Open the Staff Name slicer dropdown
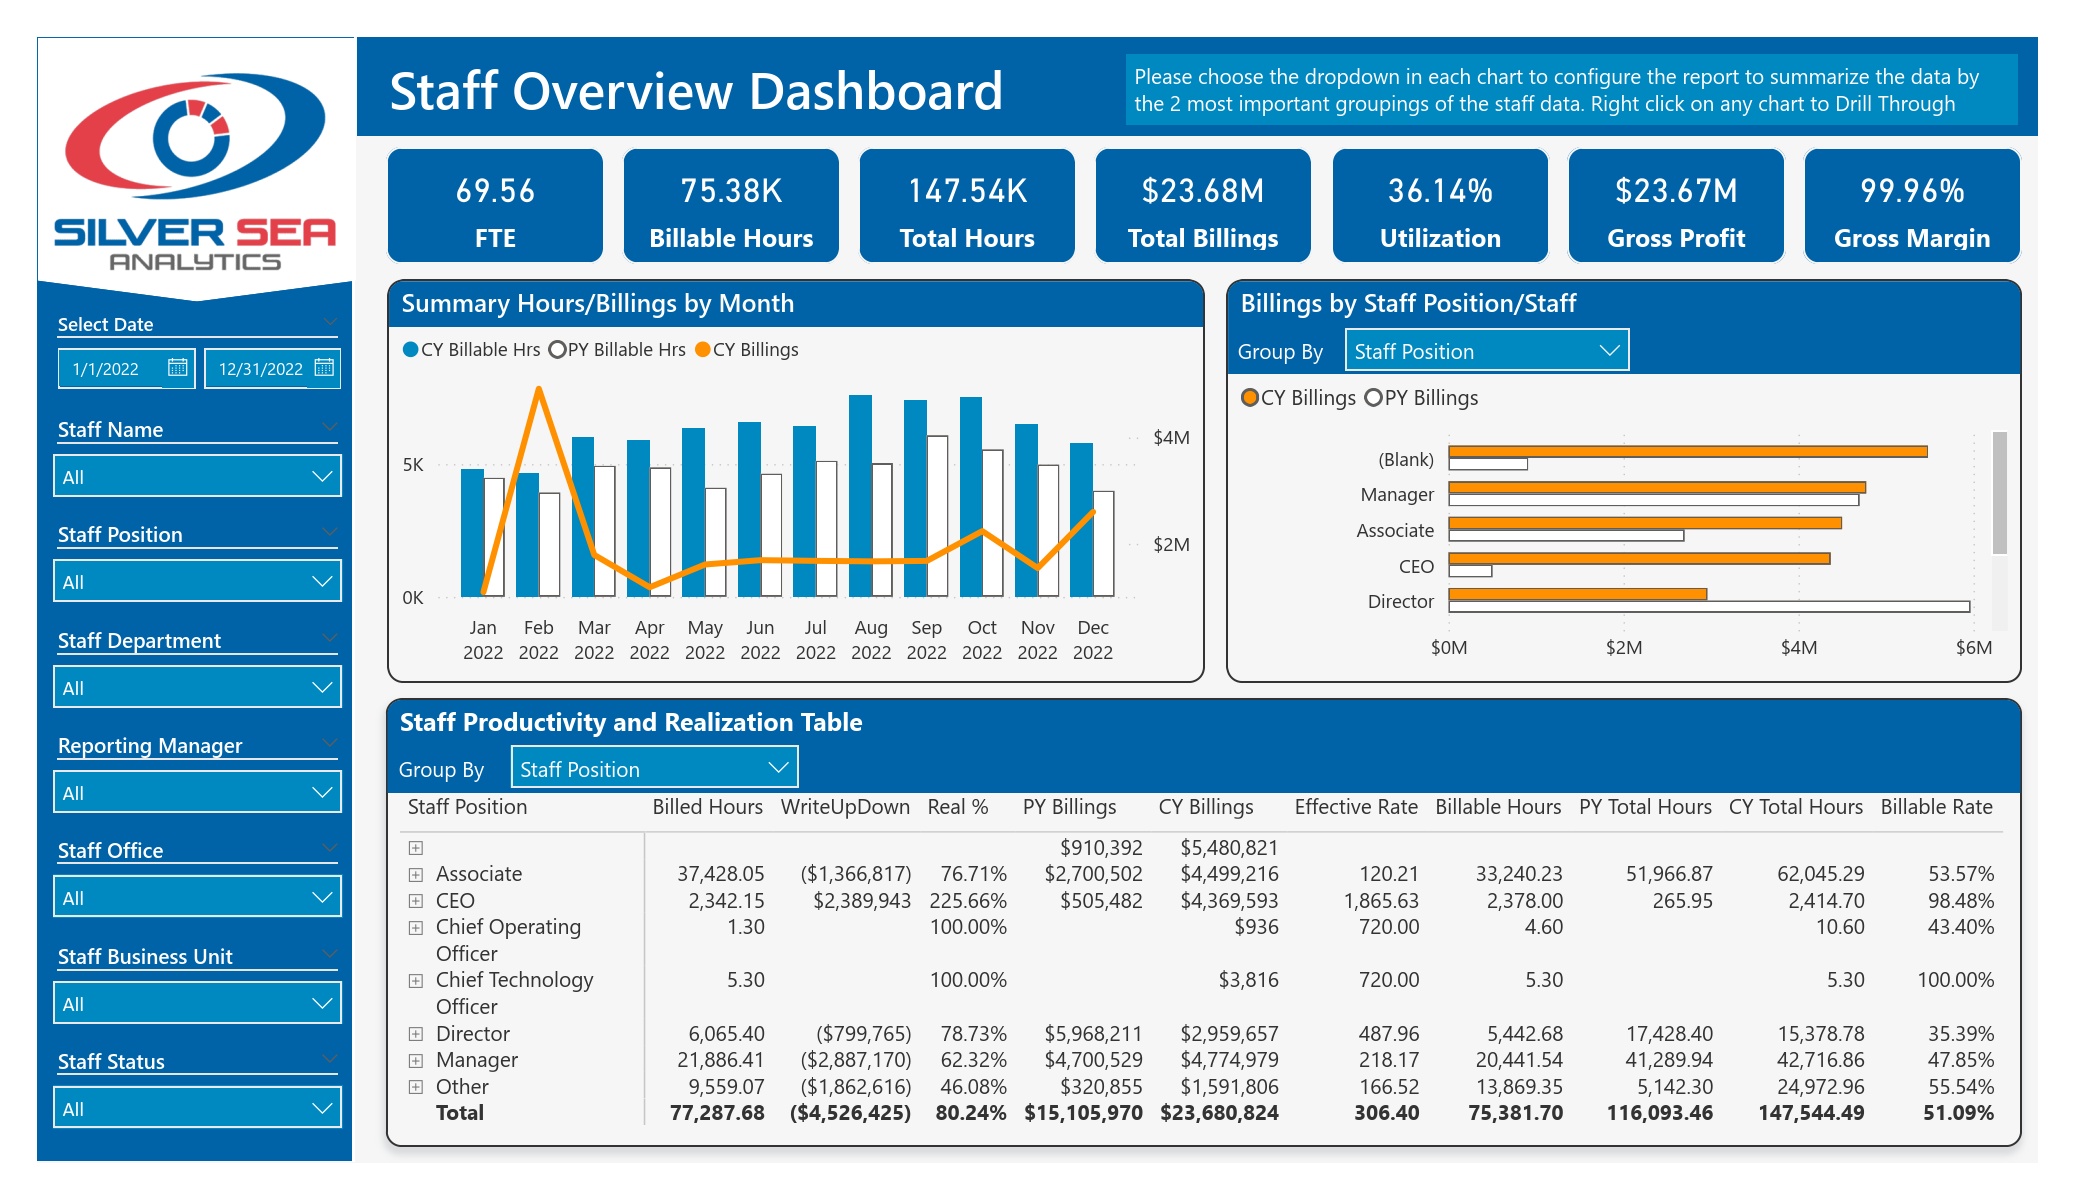 coord(197,476)
